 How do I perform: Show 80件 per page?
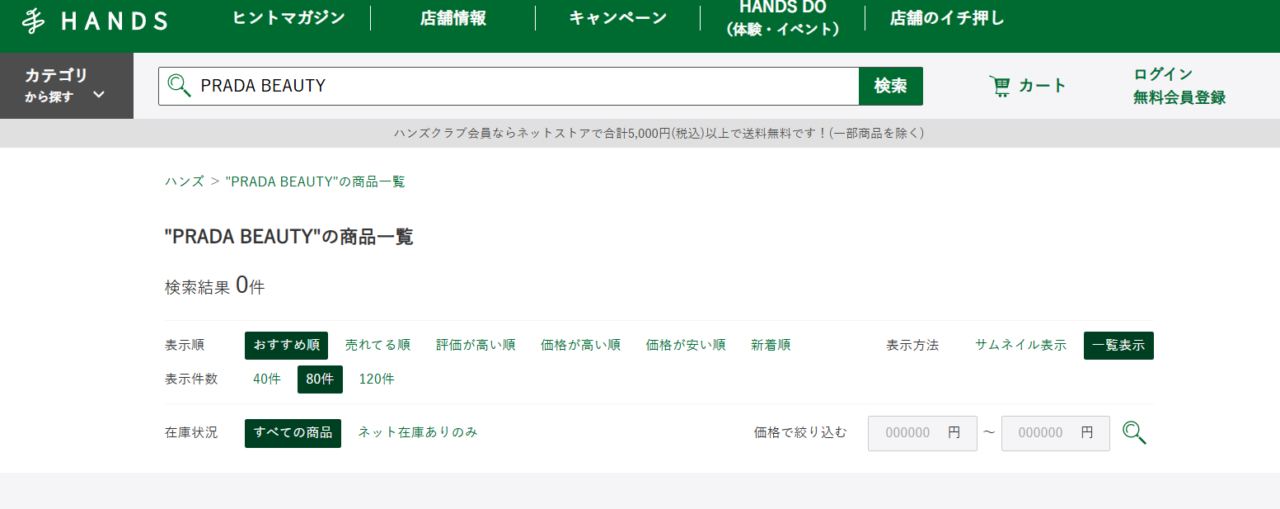(320, 379)
